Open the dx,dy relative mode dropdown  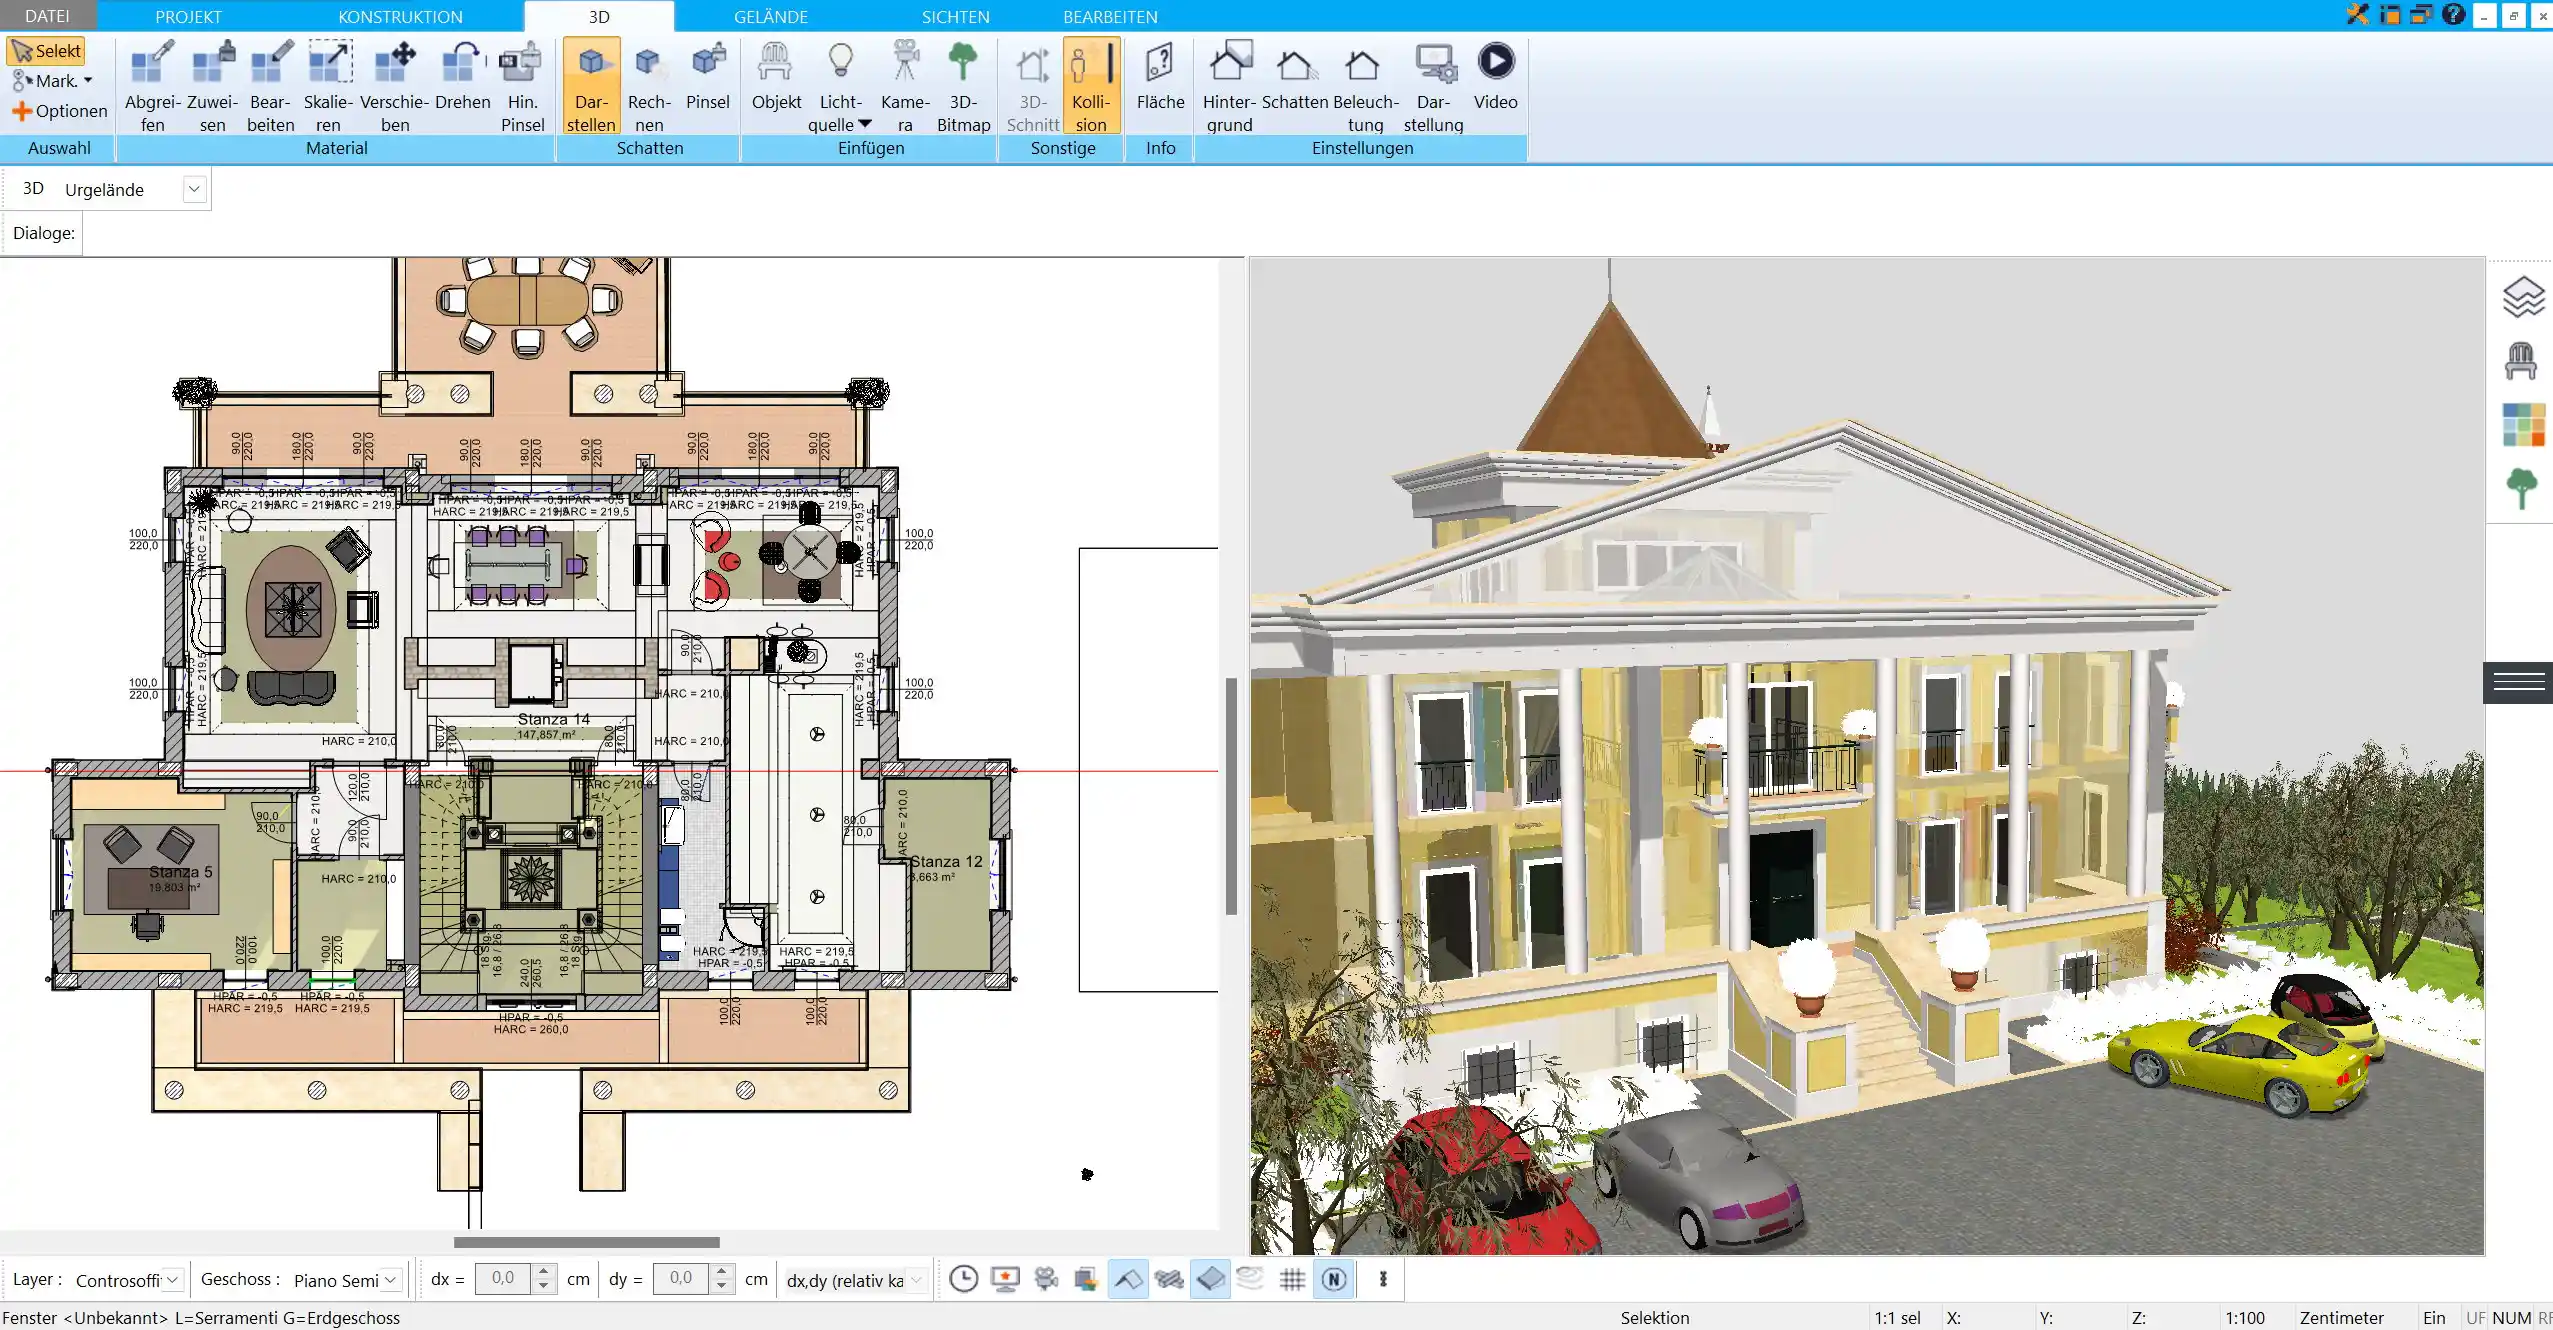pyautogui.click(x=916, y=1279)
